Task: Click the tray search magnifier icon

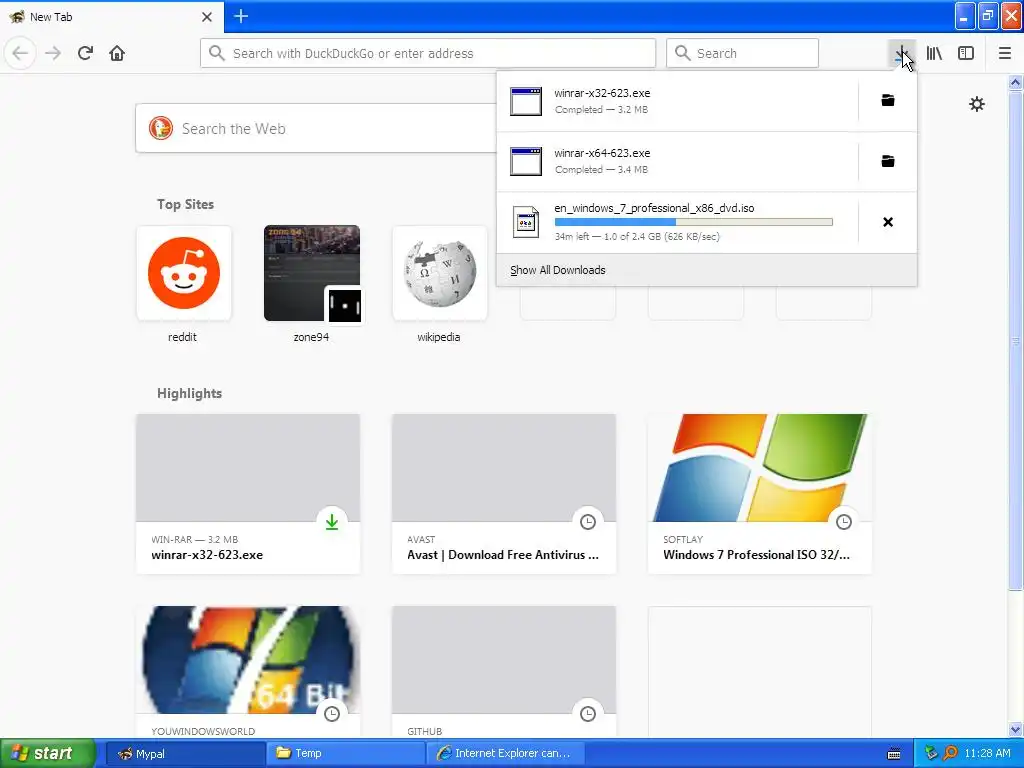Action: [950, 753]
